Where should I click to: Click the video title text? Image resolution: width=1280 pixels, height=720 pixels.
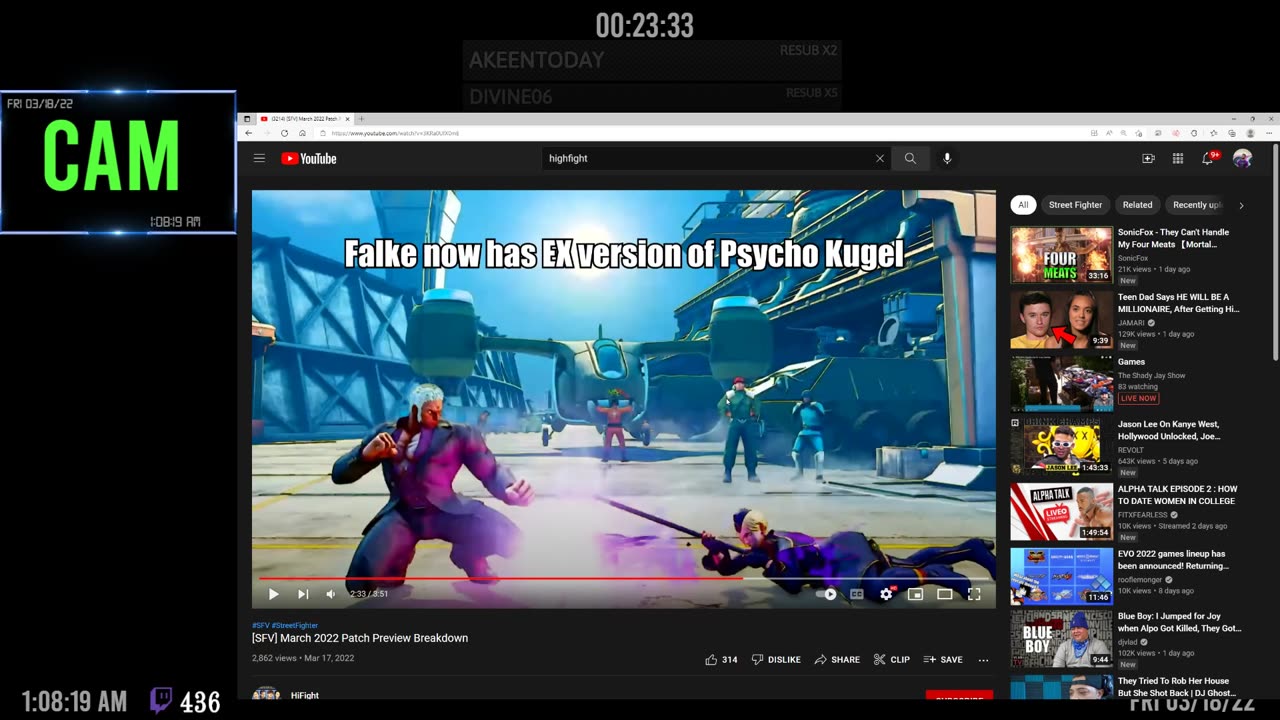click(360, 638)
